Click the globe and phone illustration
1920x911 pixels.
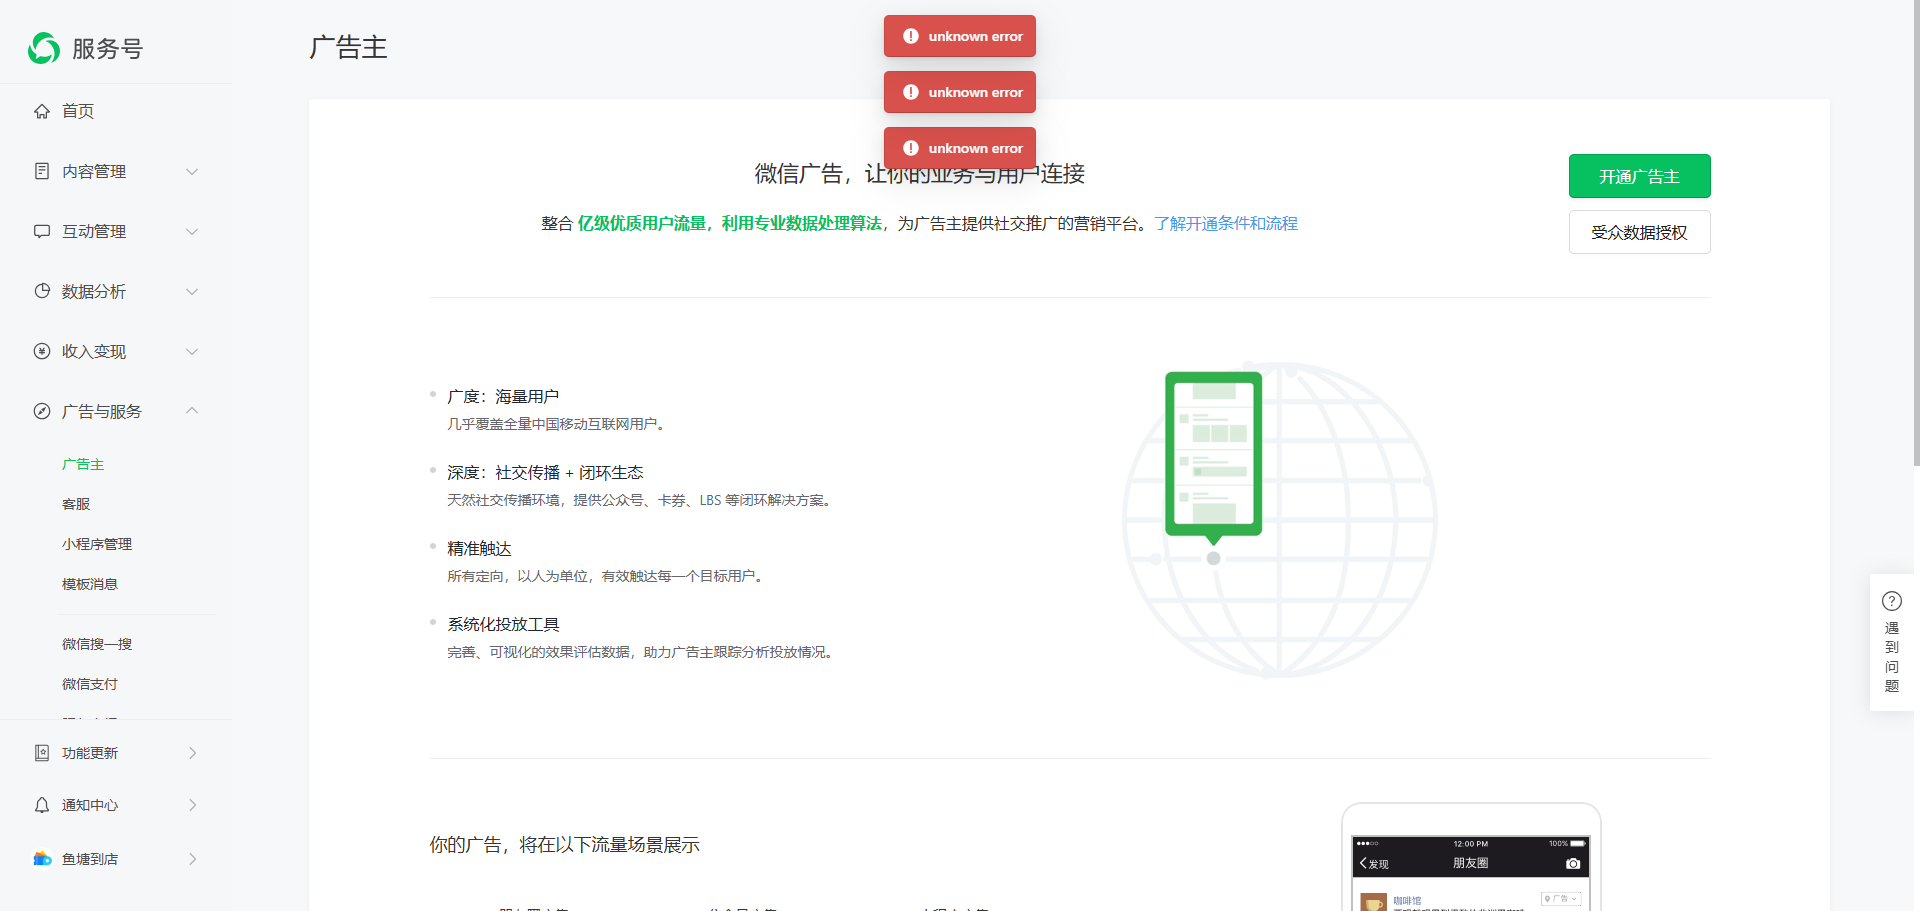(1279, 519)
